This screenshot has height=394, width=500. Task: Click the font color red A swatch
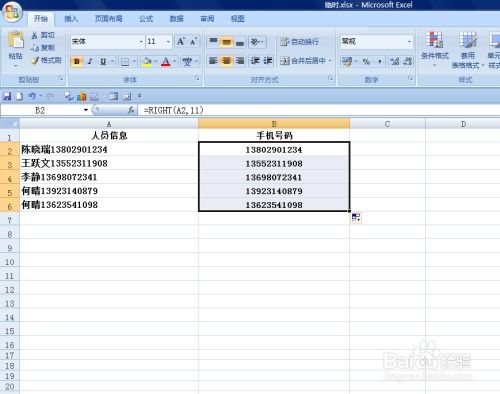166,62
